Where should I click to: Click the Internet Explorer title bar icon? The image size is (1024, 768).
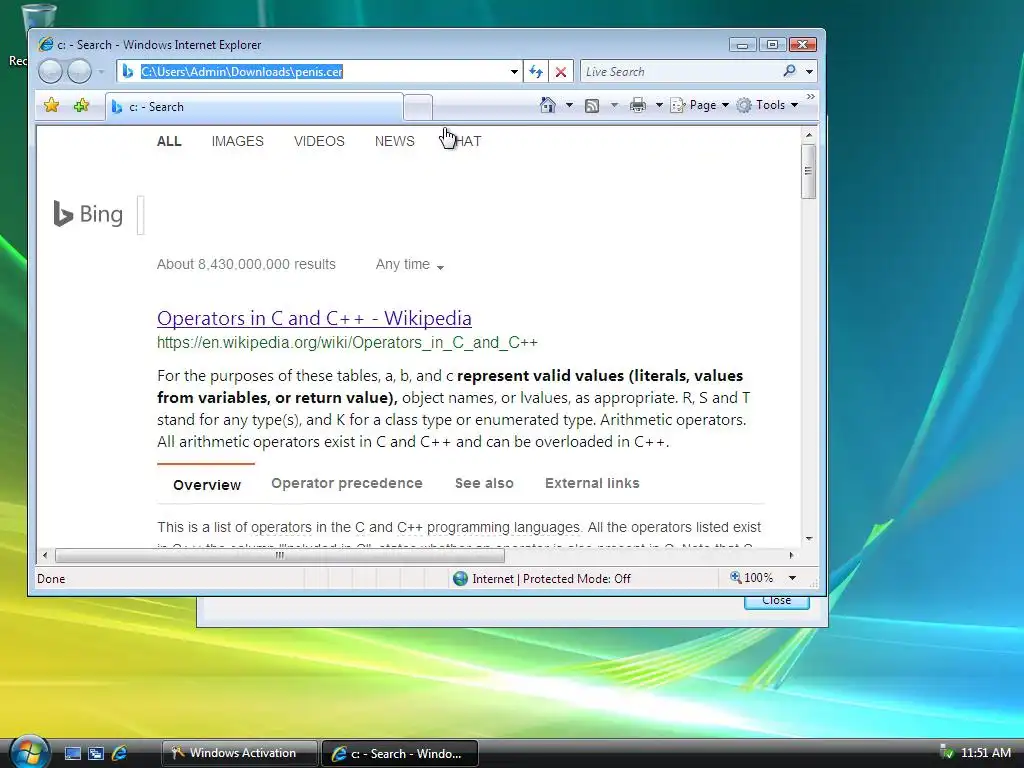click(46, 44)
